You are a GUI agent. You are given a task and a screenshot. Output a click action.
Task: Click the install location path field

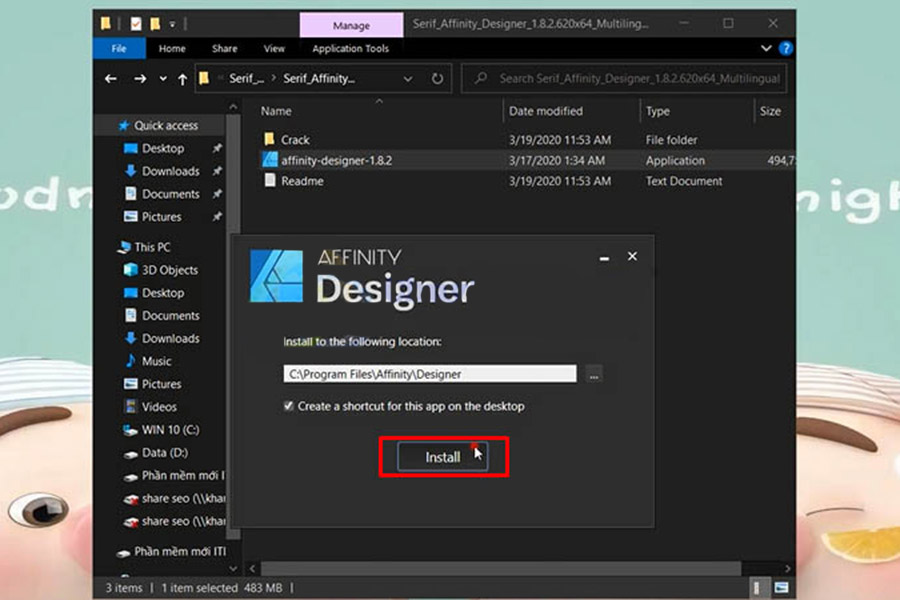[x=430, y=374]
